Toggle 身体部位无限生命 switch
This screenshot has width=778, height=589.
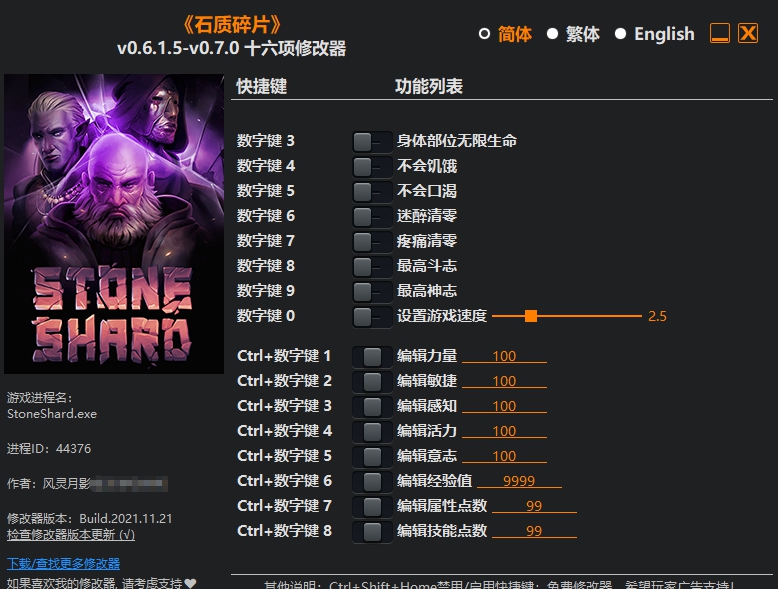click(372, 142)
